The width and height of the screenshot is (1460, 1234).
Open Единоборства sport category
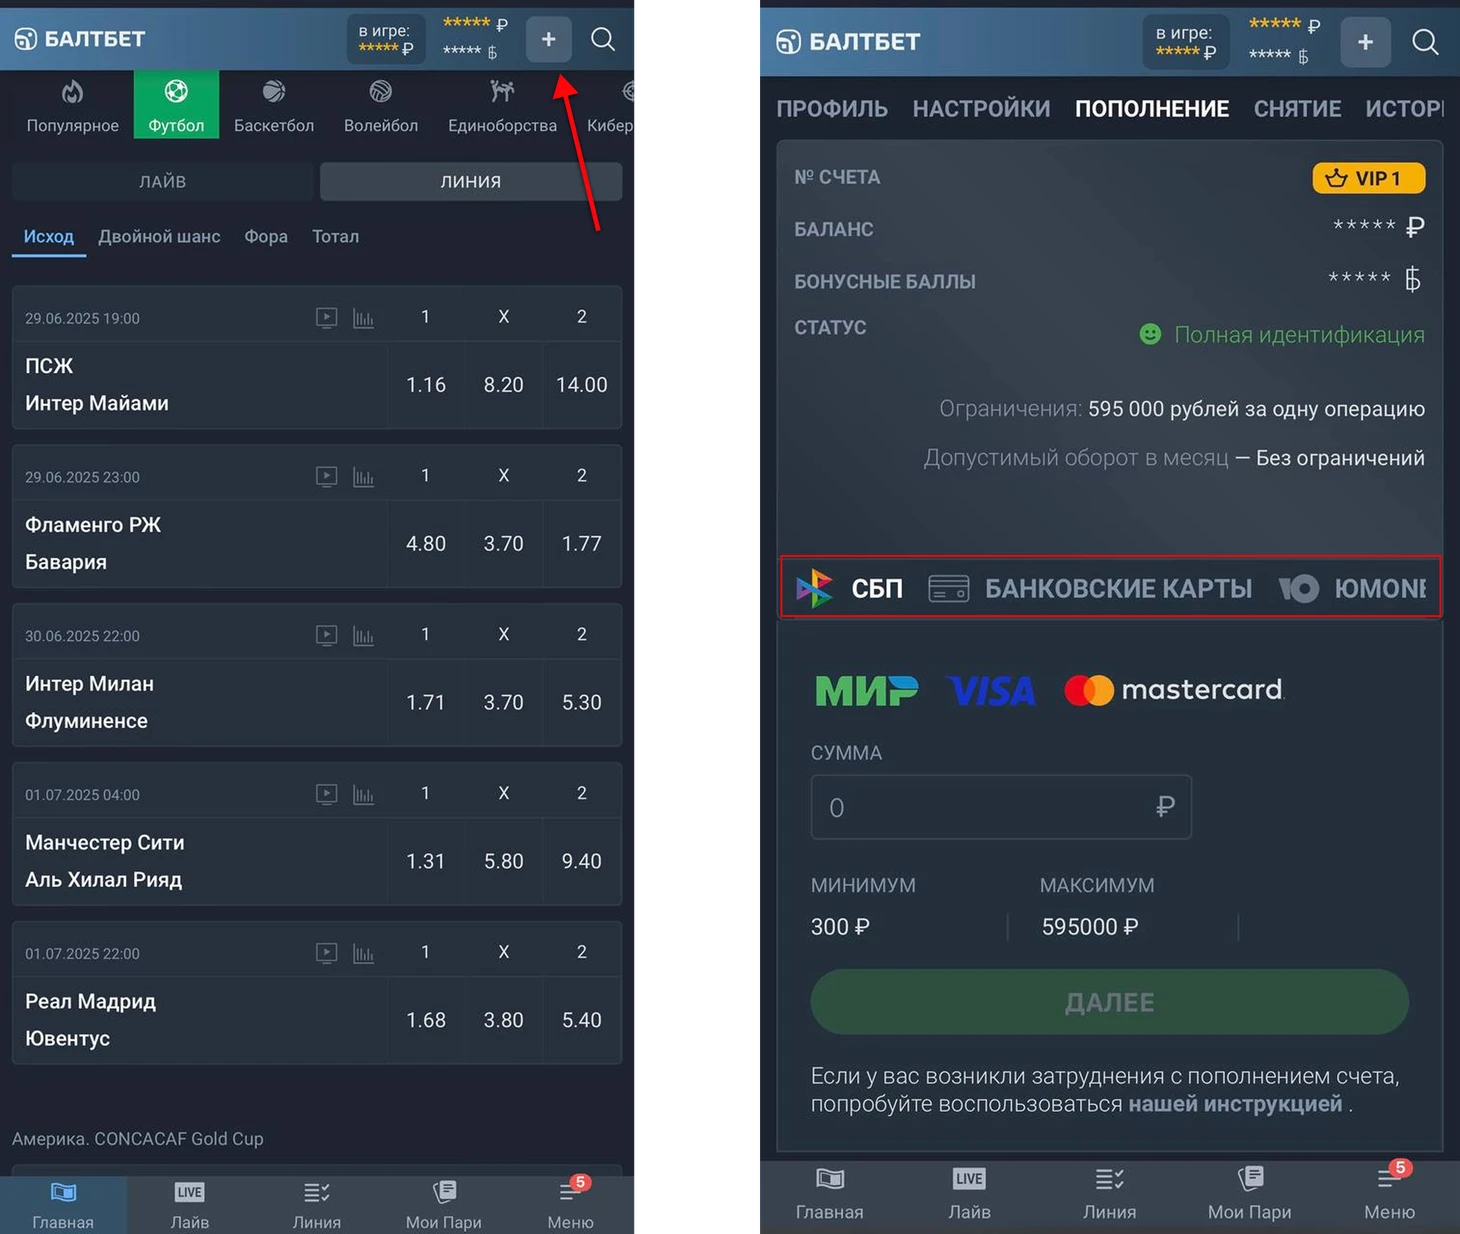(x=502, y=105)
